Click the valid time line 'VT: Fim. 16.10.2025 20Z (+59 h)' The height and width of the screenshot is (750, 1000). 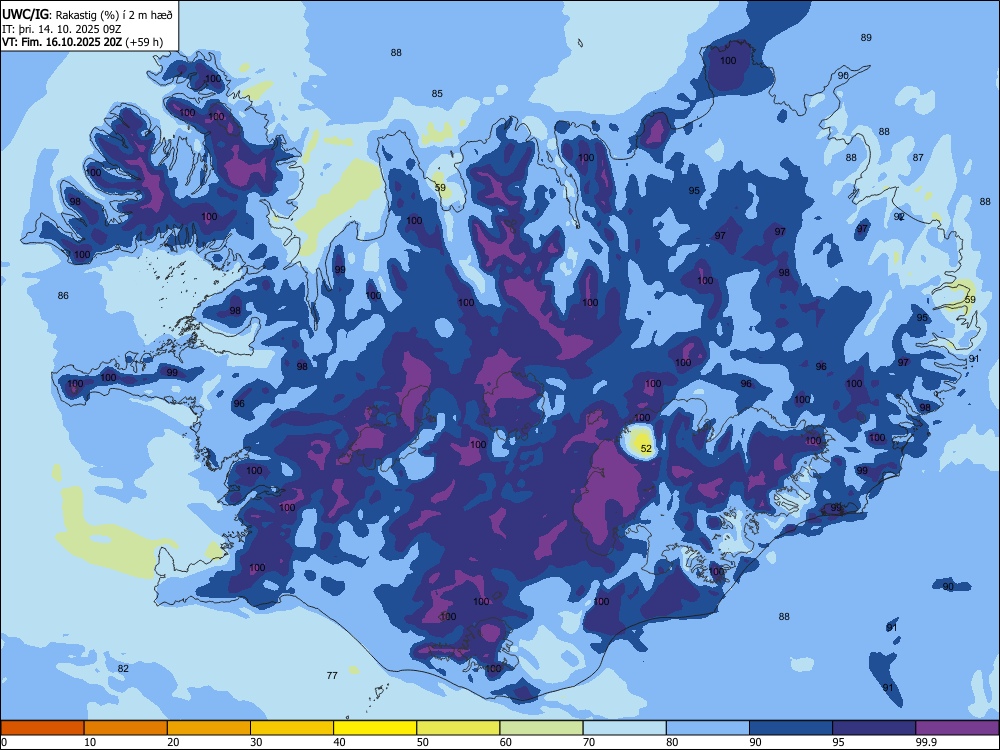coord(82,42)
